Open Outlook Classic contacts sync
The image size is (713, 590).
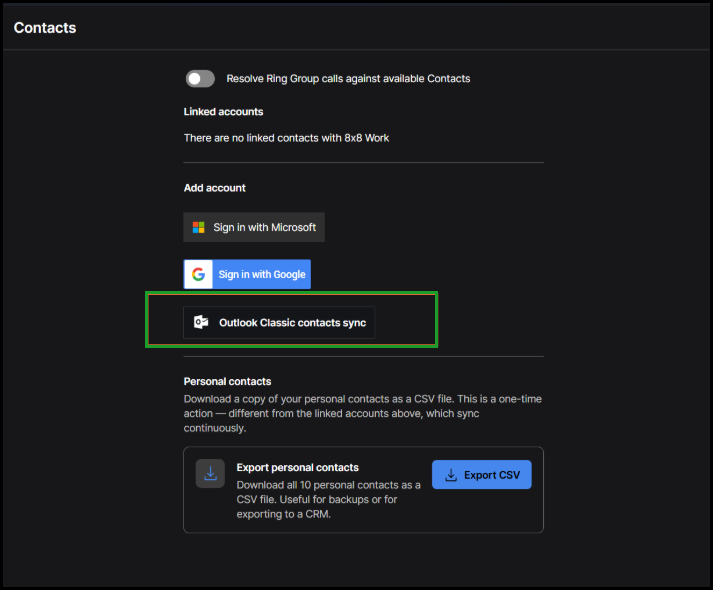[279, 323]
